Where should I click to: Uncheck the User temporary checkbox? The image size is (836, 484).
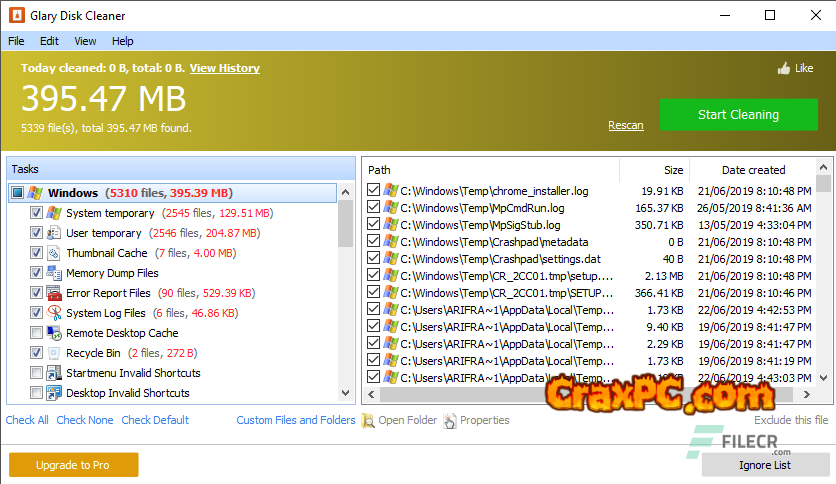coord(36,233)
